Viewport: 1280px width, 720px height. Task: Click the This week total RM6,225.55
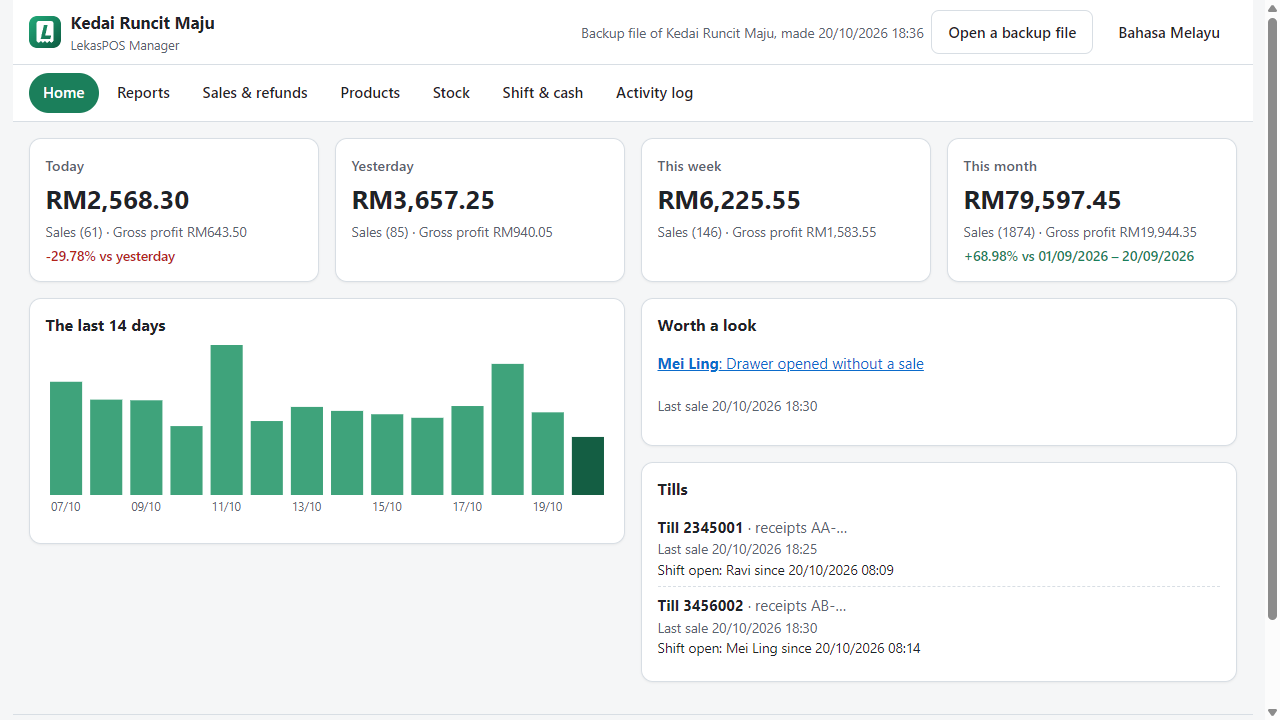pos(729,200)
